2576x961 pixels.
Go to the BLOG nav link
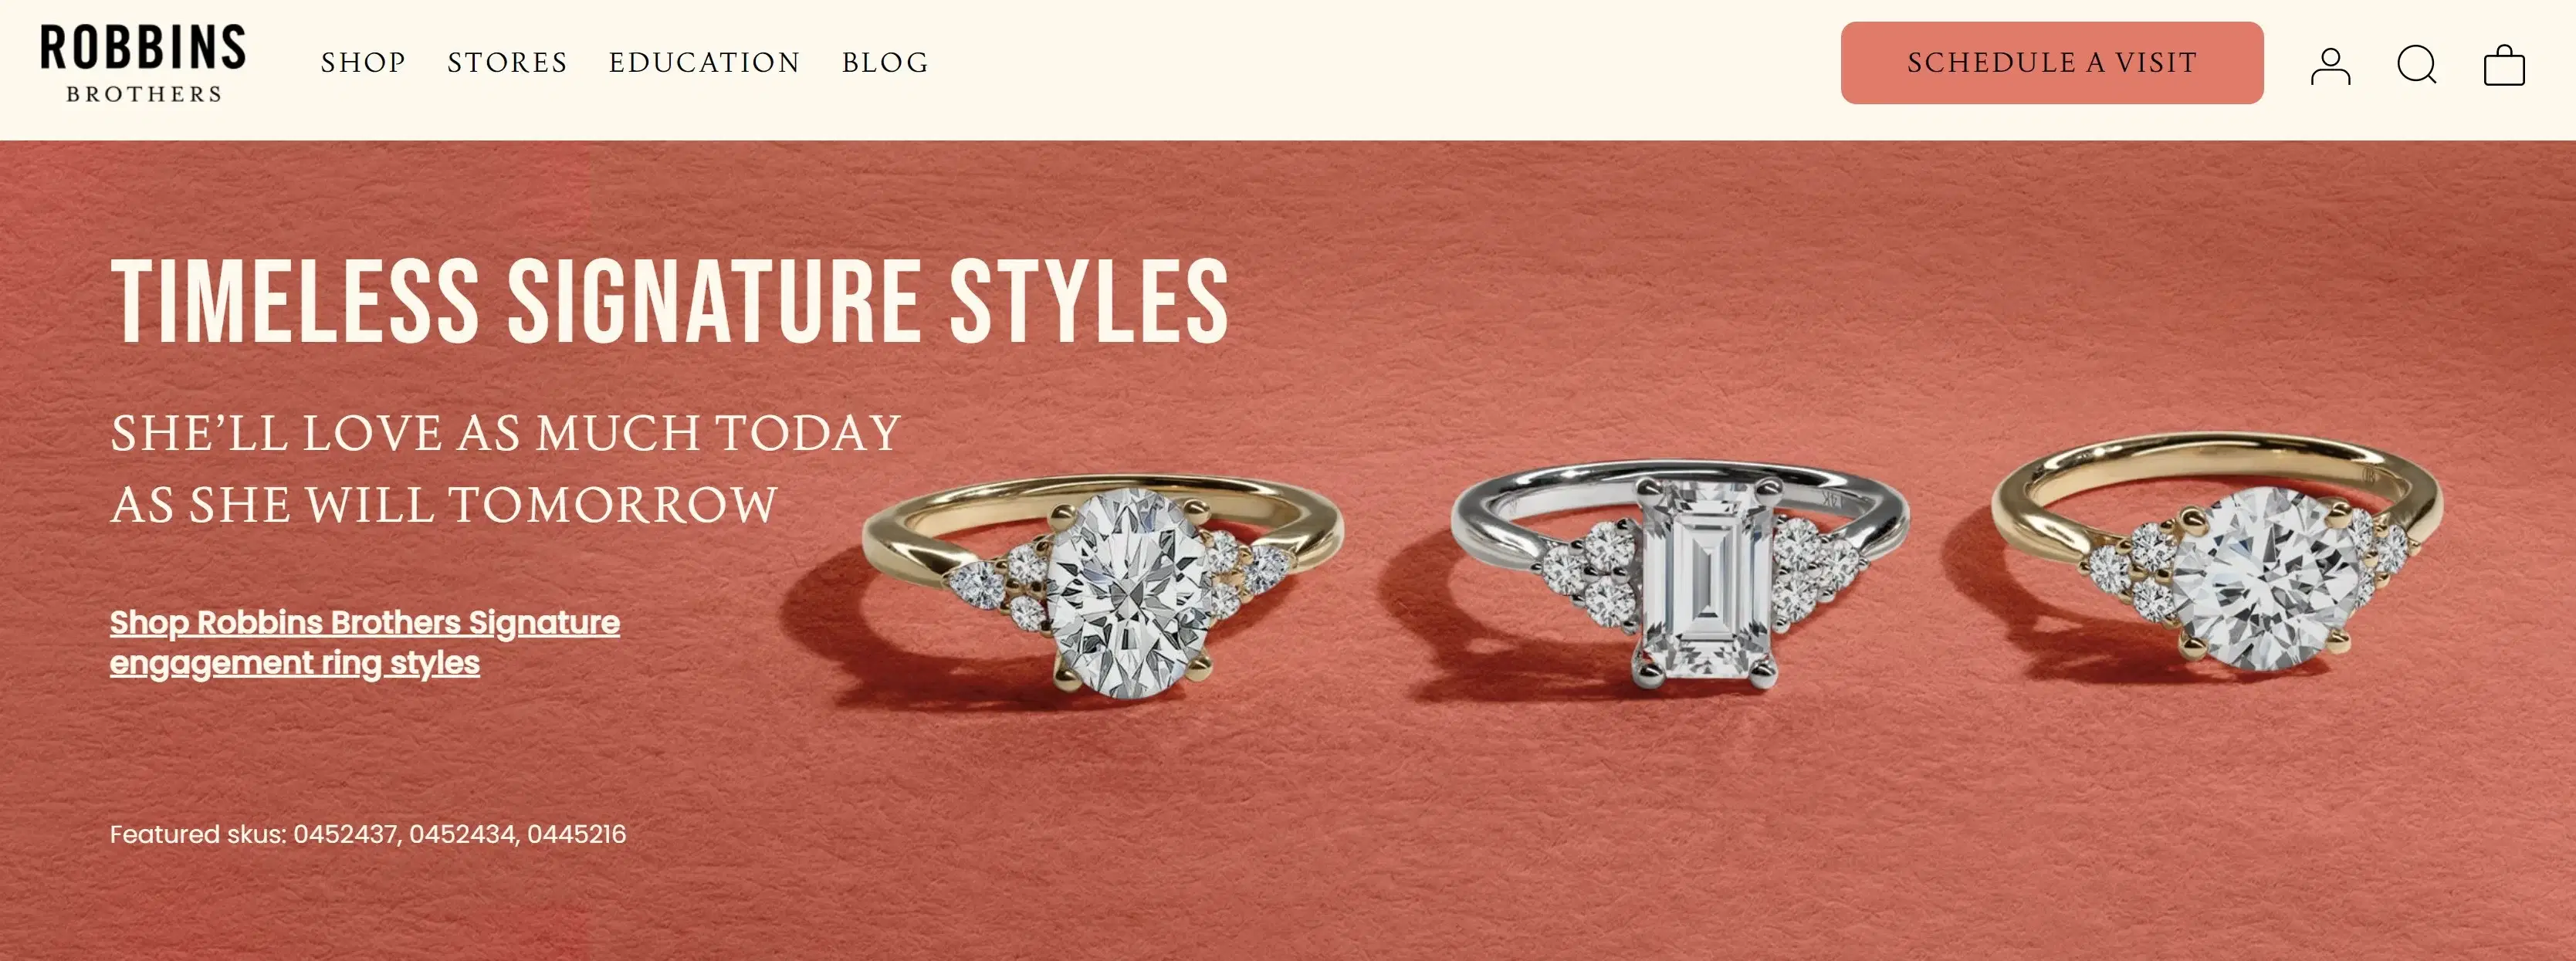[x=885, y=62]
